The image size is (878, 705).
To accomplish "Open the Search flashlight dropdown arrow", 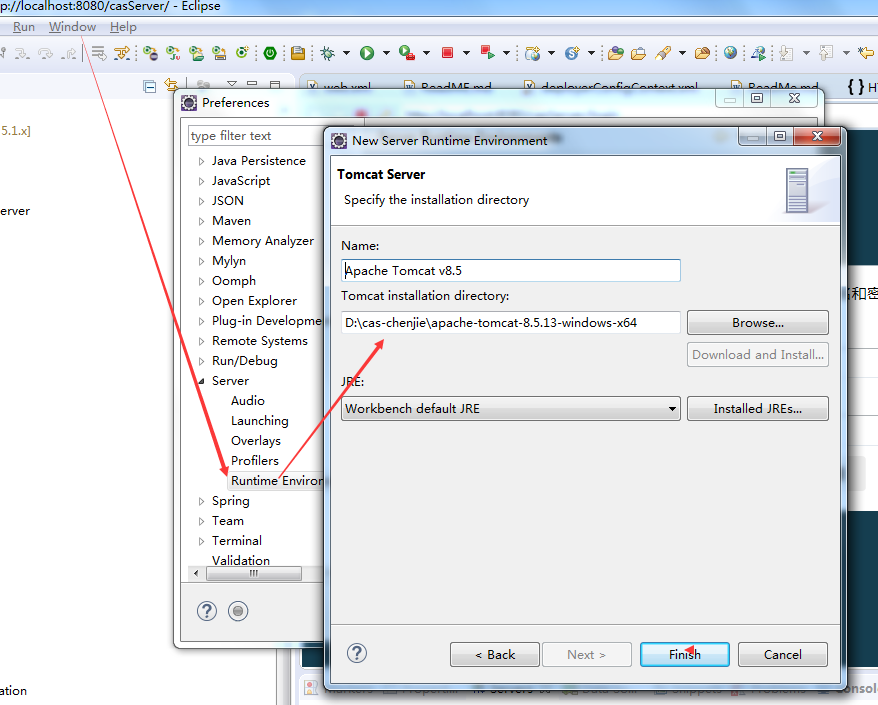I will pyautogui.click(x=682, y=53).
